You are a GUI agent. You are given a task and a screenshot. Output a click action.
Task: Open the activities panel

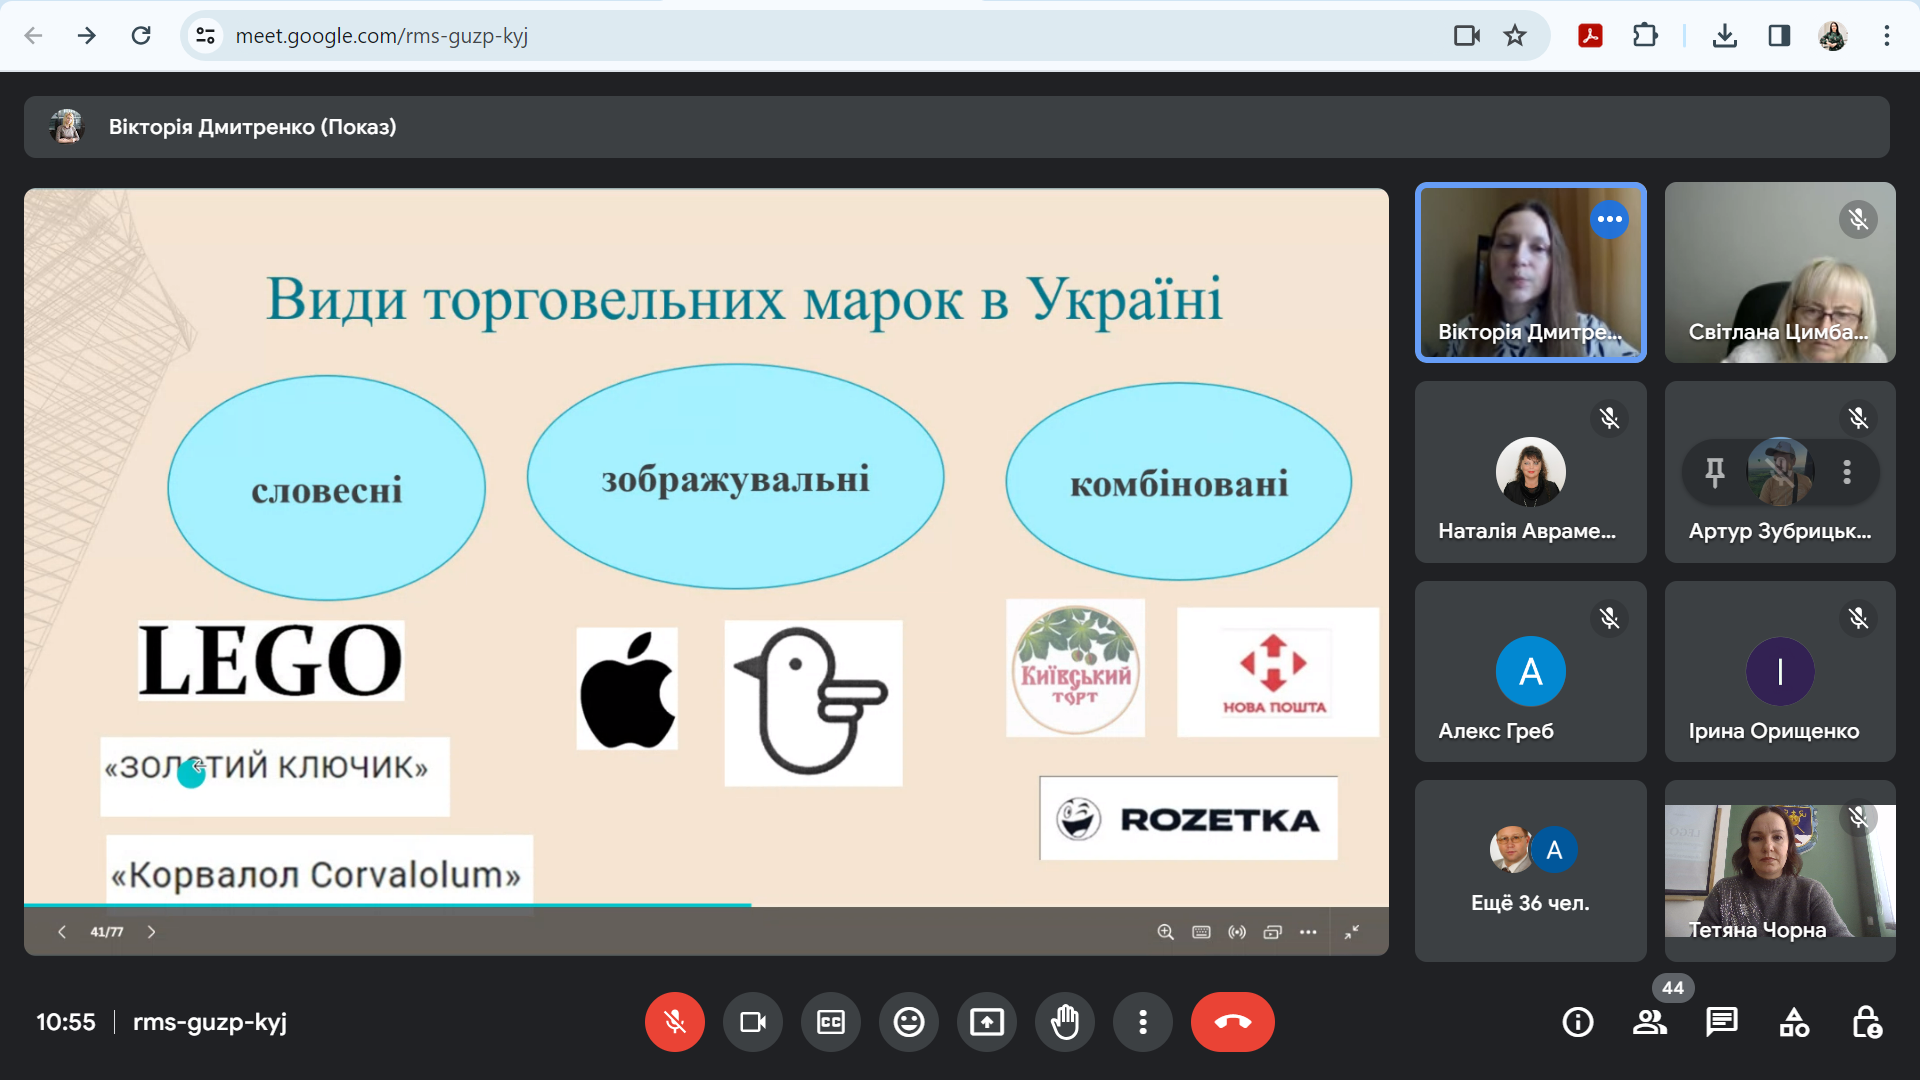pos(1794,1022)
